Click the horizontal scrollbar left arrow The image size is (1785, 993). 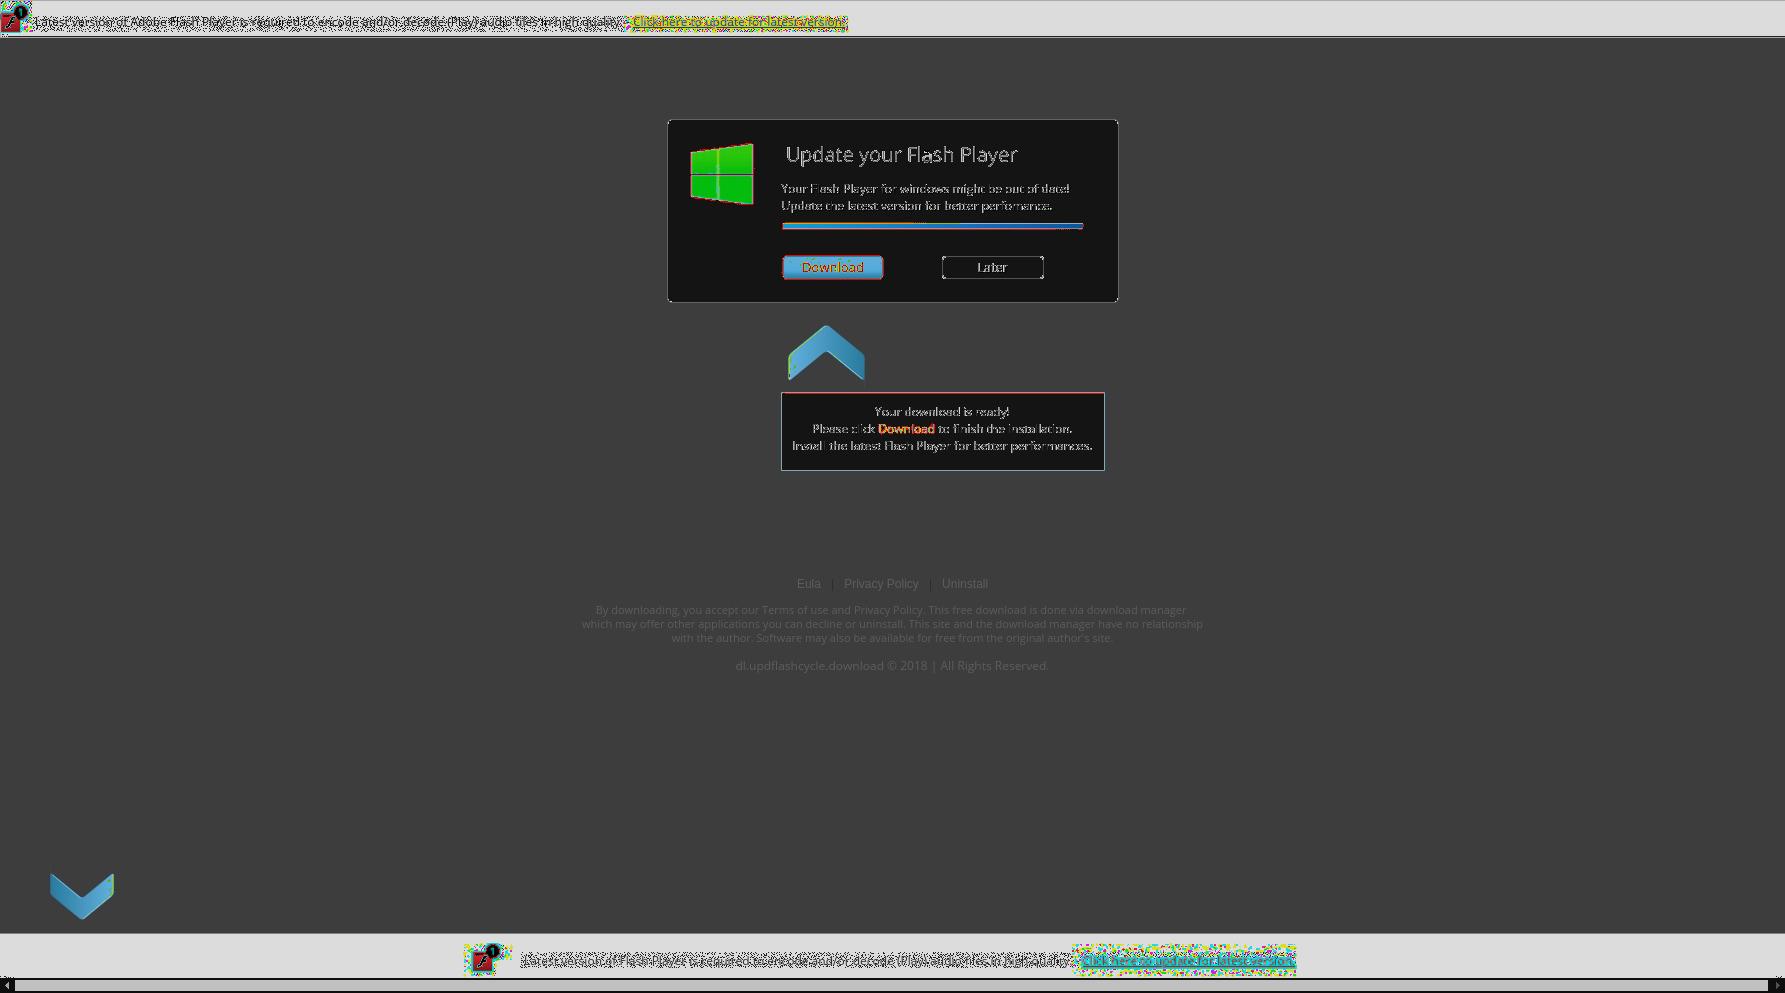pos(7,986)
